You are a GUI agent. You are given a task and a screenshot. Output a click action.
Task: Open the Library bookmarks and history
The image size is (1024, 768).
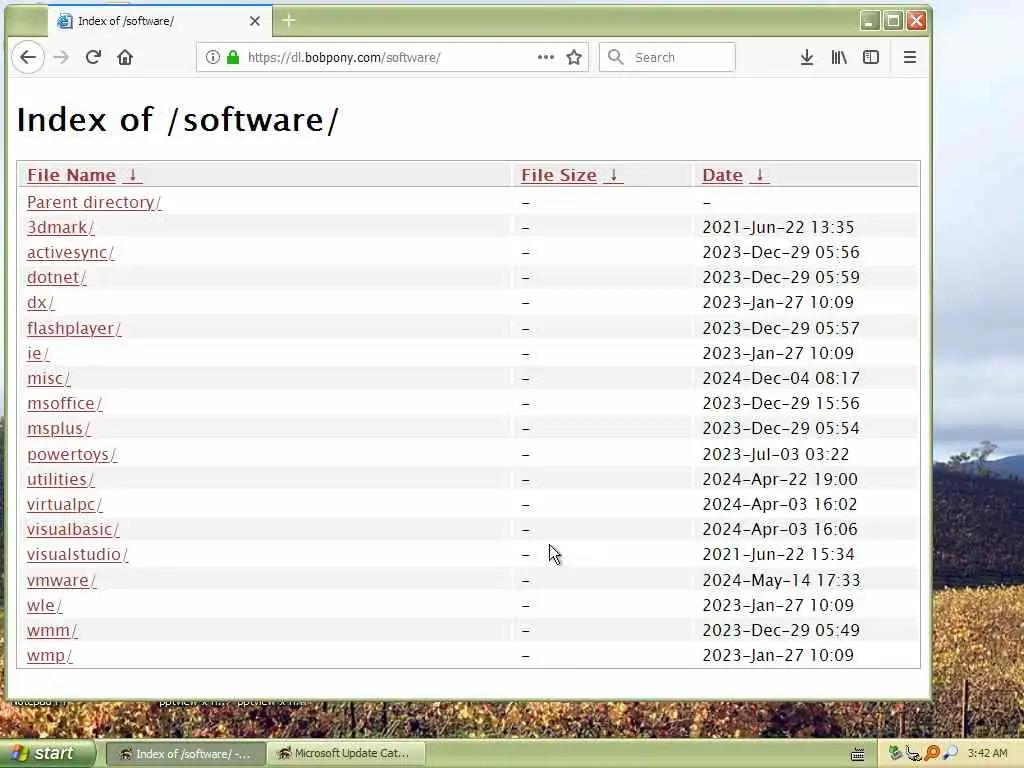(839, 57)
